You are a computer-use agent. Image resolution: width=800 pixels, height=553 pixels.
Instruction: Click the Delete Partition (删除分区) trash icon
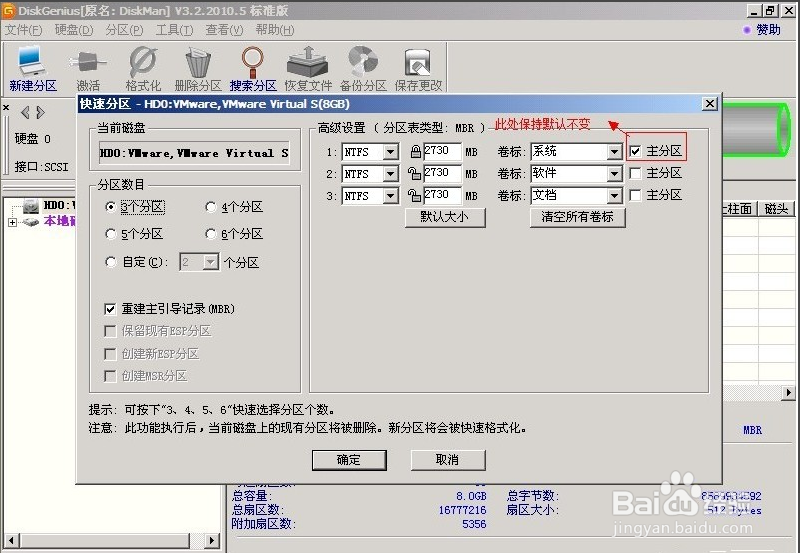click(x=198, y=62)
